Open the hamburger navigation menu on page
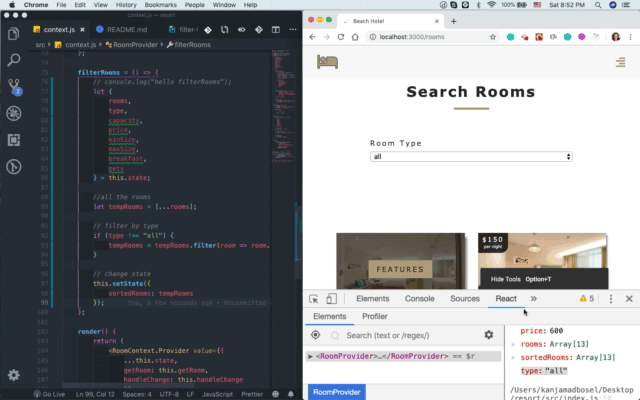The height and width of the screenshot is (400, 640). coord(620,62)
